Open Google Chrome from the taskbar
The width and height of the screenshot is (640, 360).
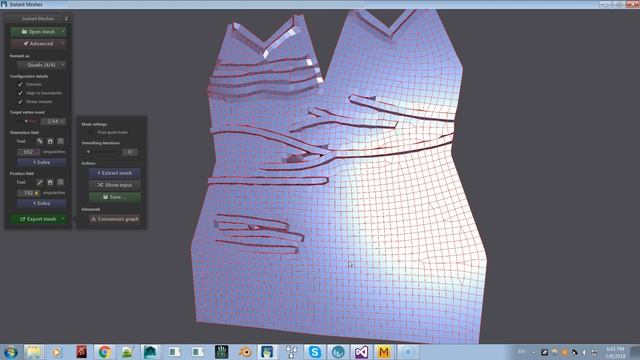pyautogui.click(x=104, y=352)
